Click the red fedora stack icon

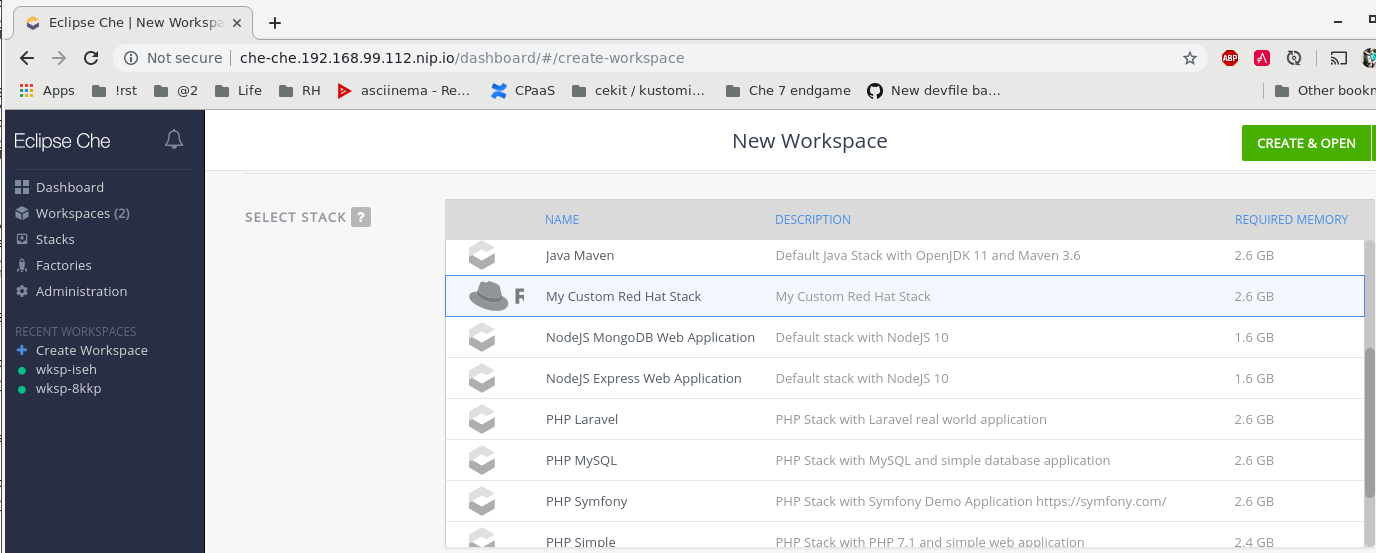tap(490, 296)
